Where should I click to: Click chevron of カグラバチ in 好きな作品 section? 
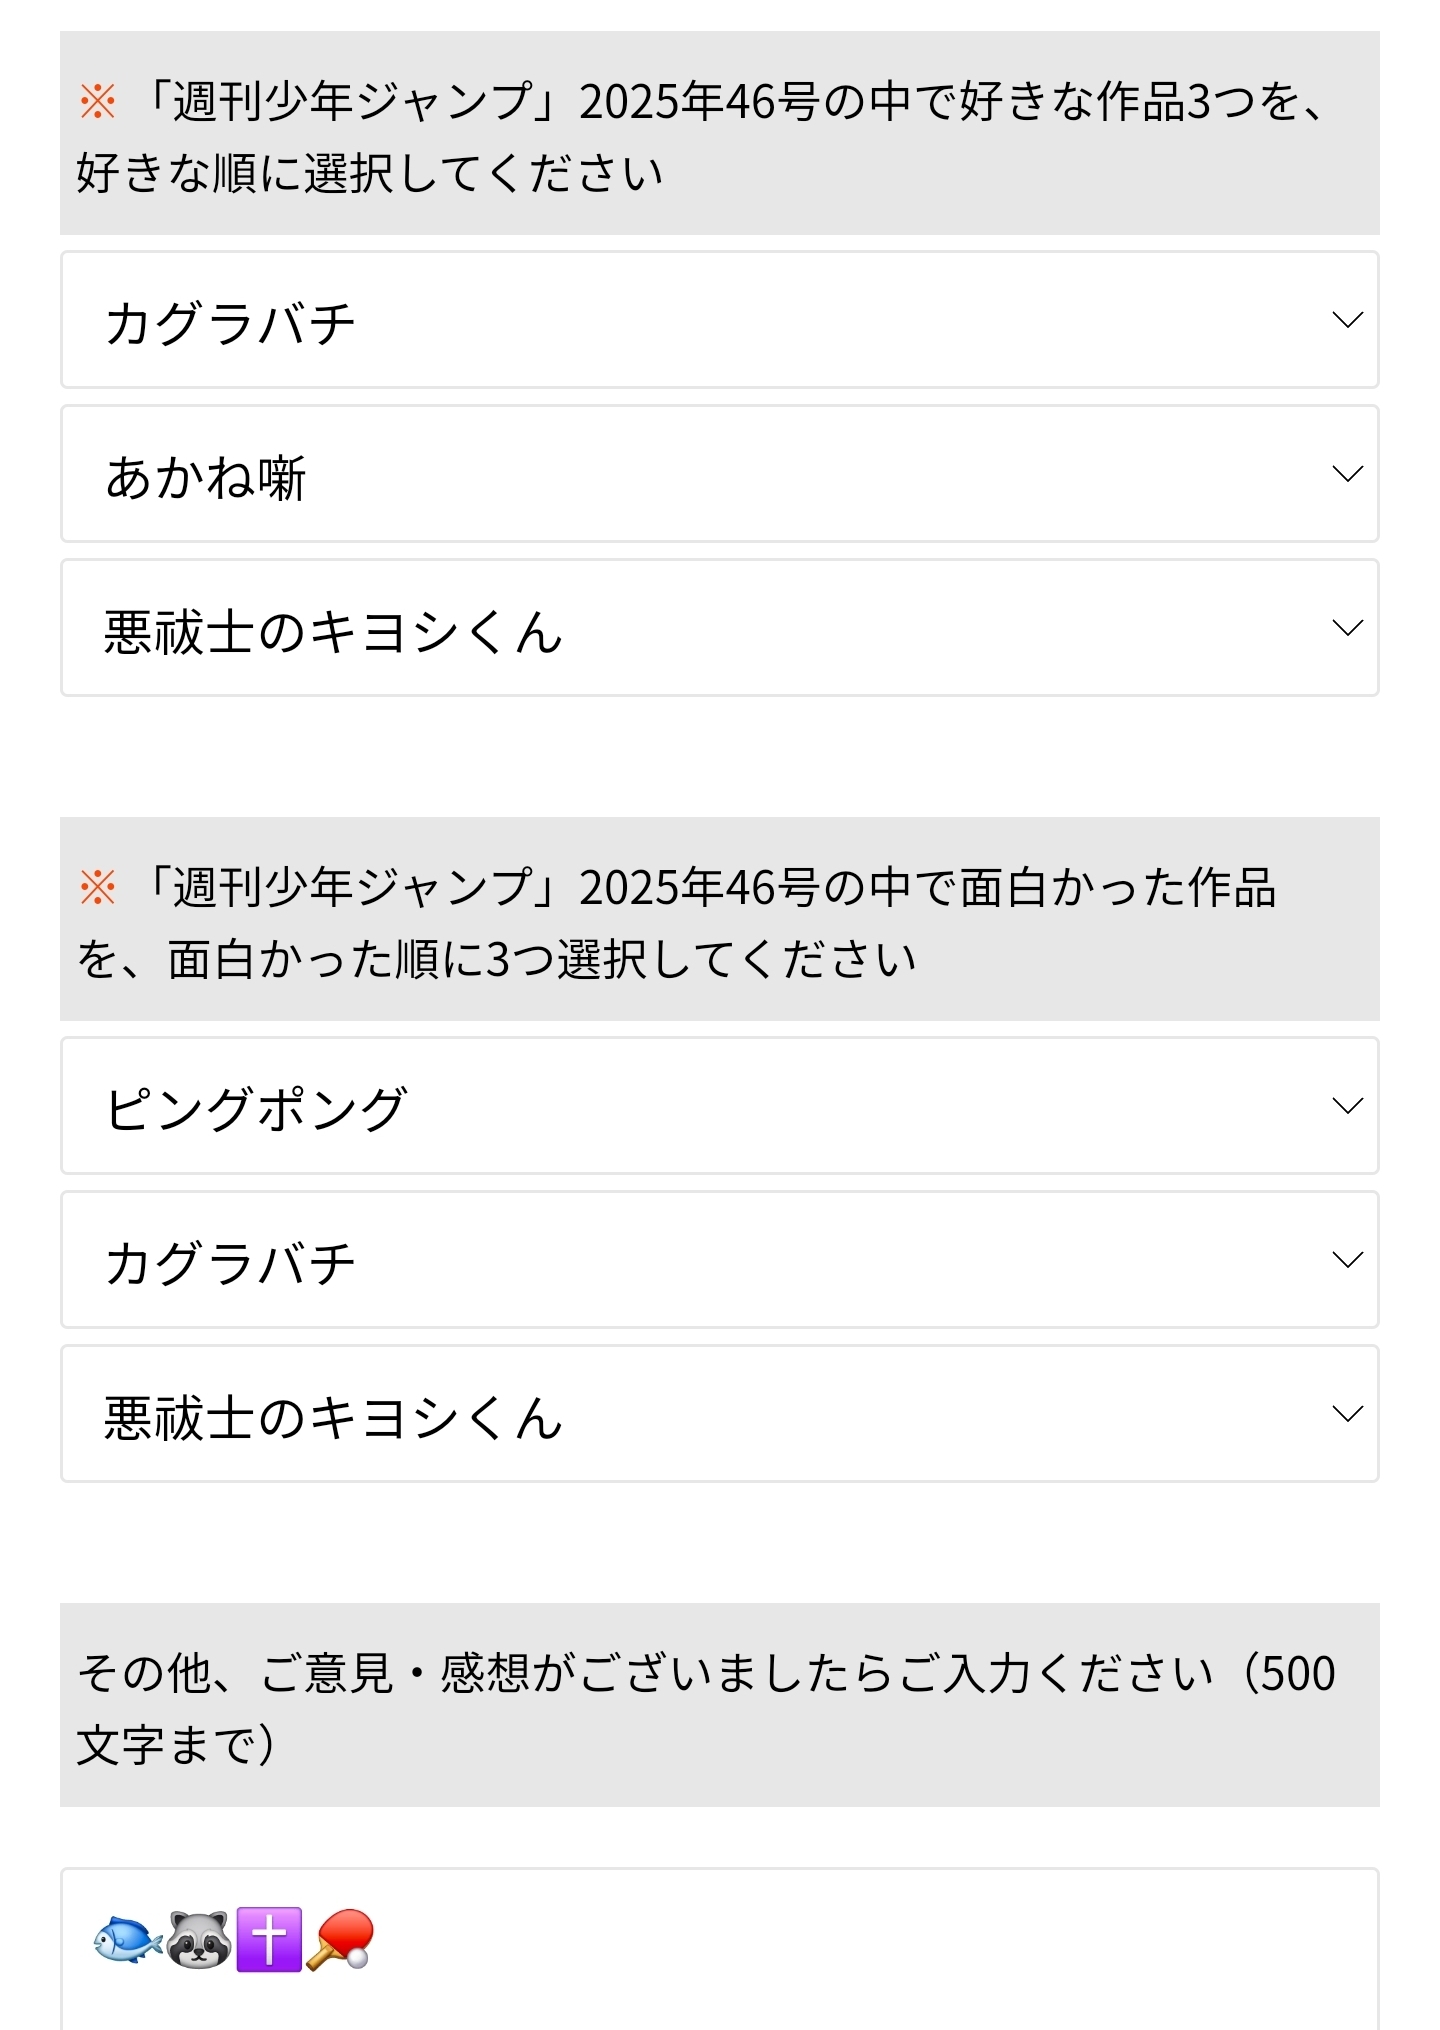coord(1347,320)
